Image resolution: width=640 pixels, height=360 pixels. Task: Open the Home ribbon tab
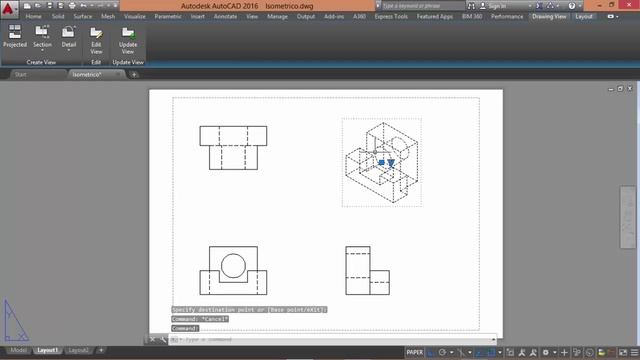pyautogui.click(x=33, y=17)
